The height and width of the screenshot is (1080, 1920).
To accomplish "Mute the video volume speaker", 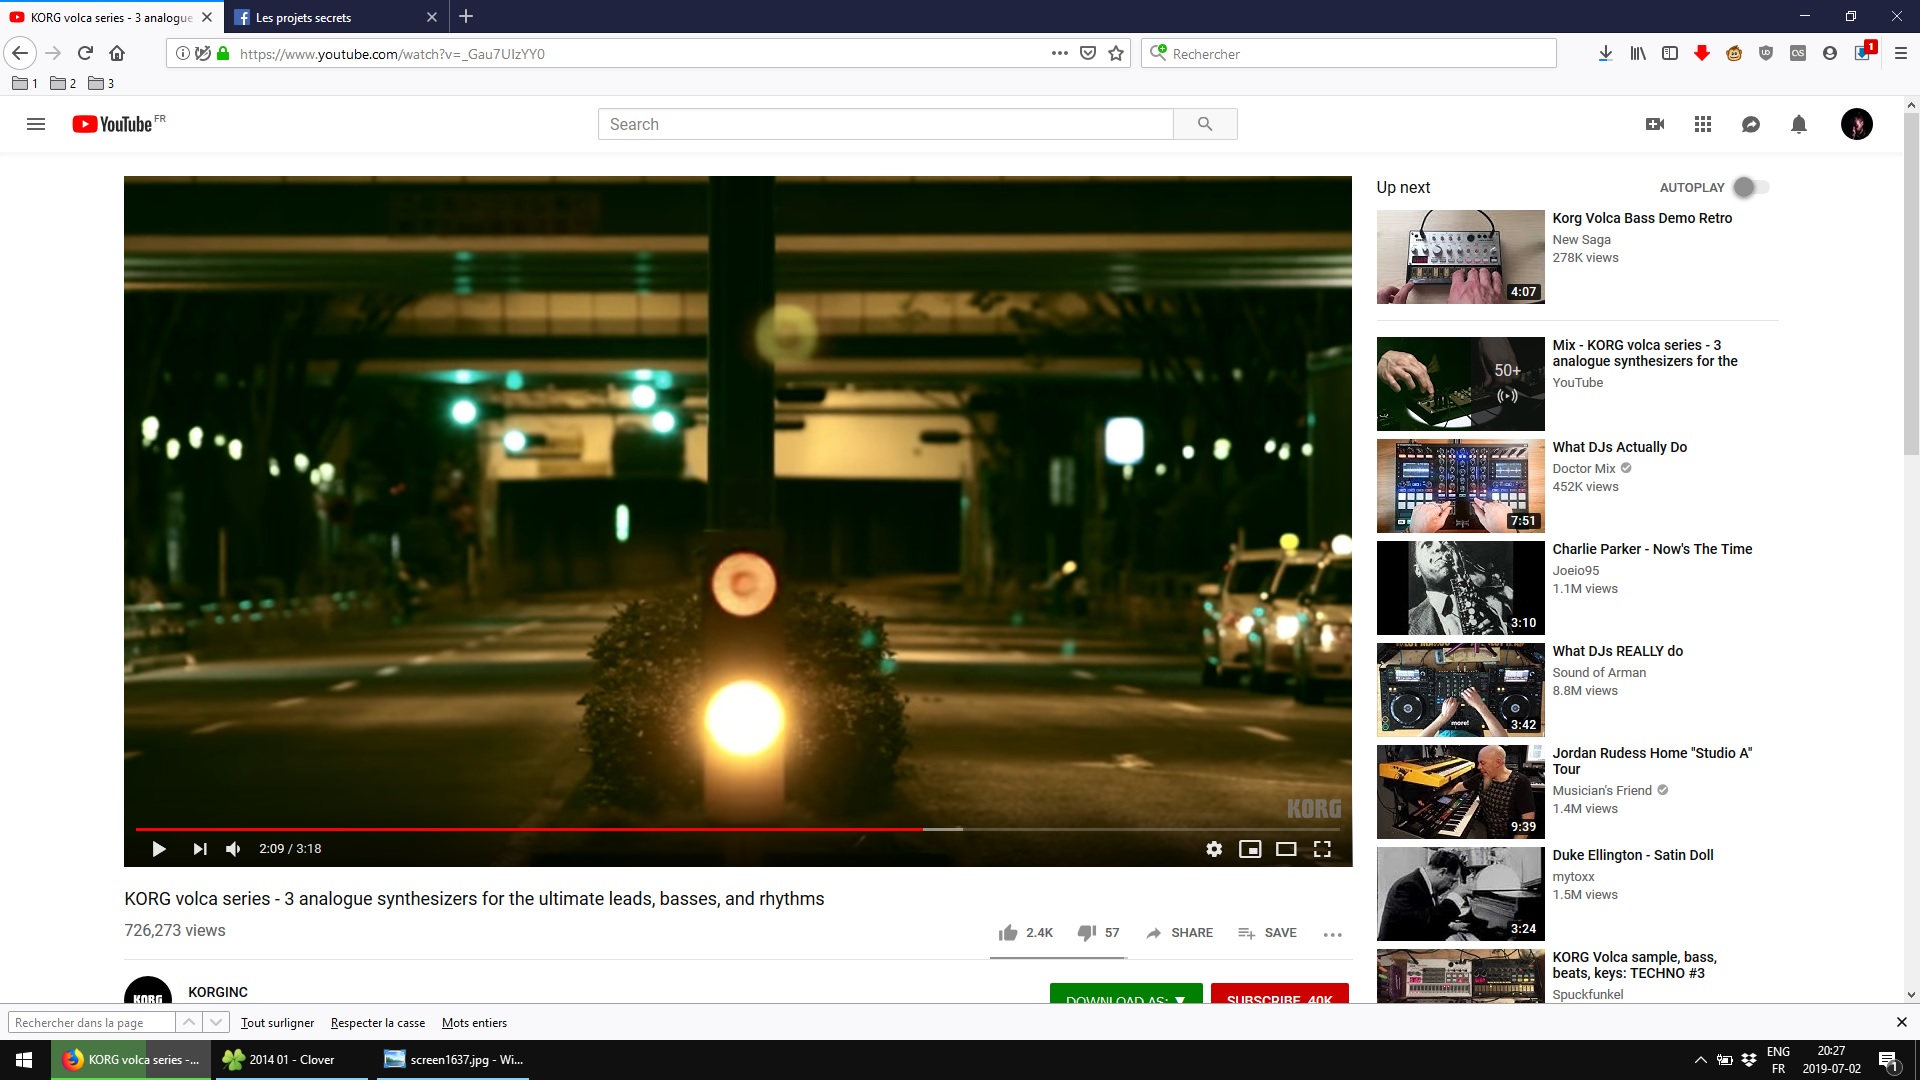I will point(233,849).
